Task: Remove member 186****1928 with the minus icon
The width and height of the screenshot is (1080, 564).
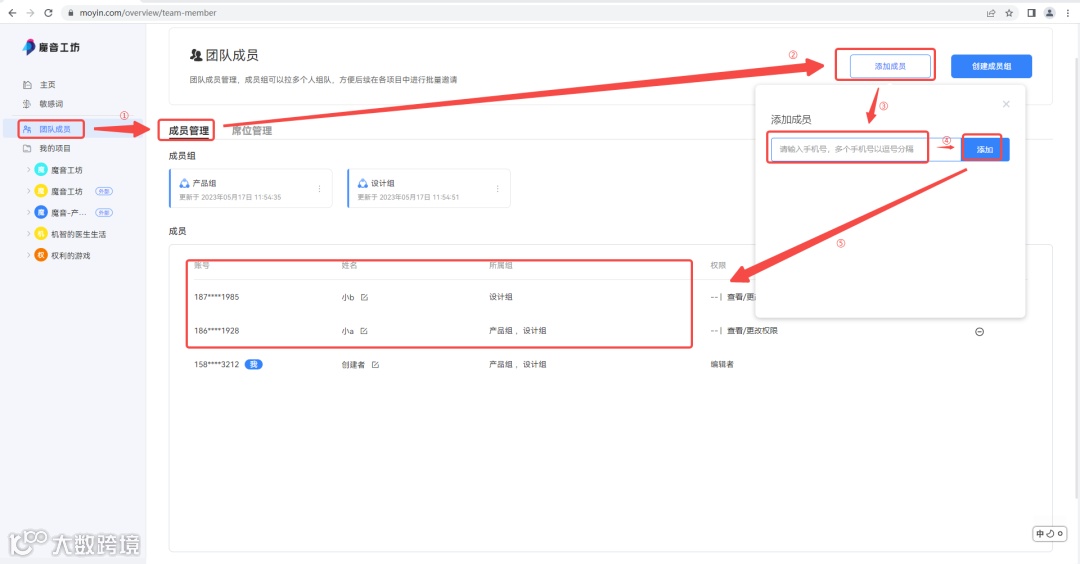Action: (x=979, y=332)
